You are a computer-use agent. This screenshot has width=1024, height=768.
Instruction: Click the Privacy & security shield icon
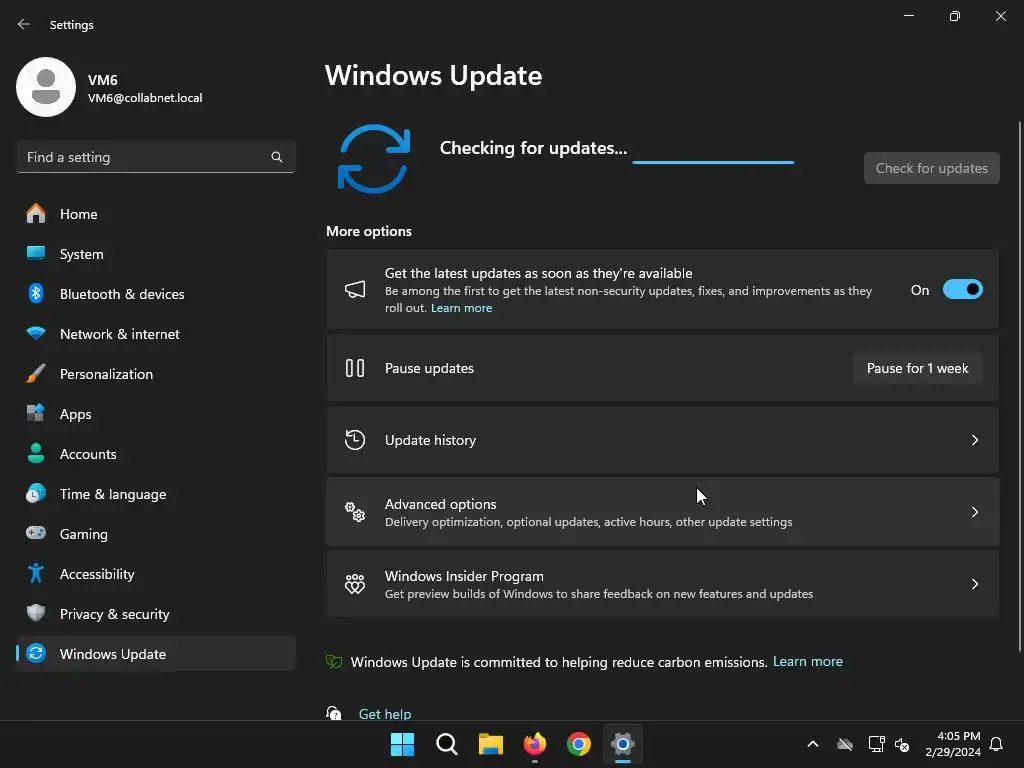pos(36,613)
